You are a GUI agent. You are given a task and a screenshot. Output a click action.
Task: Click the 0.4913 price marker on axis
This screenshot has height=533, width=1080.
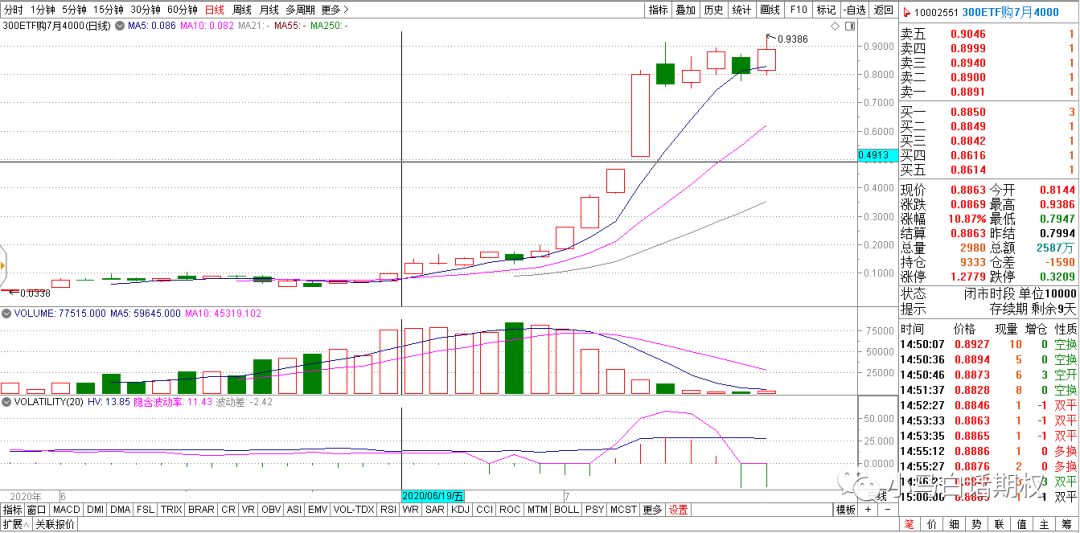pyautogui.click(x=874, y=155)
